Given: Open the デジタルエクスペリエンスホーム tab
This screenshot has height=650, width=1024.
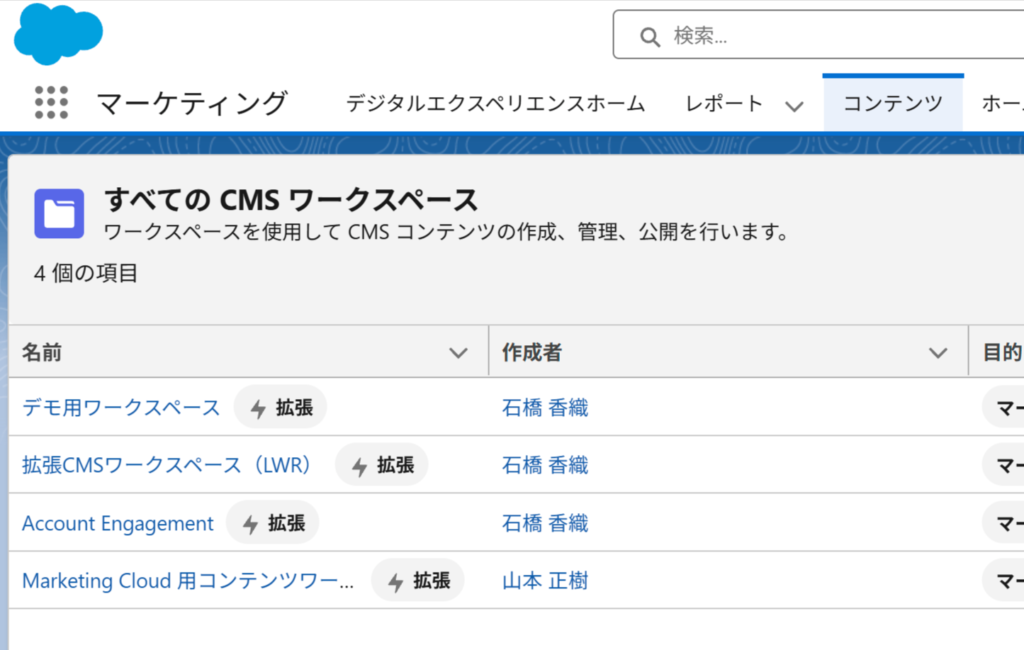Looking at the screenshot, I should [x=495, y=103].
